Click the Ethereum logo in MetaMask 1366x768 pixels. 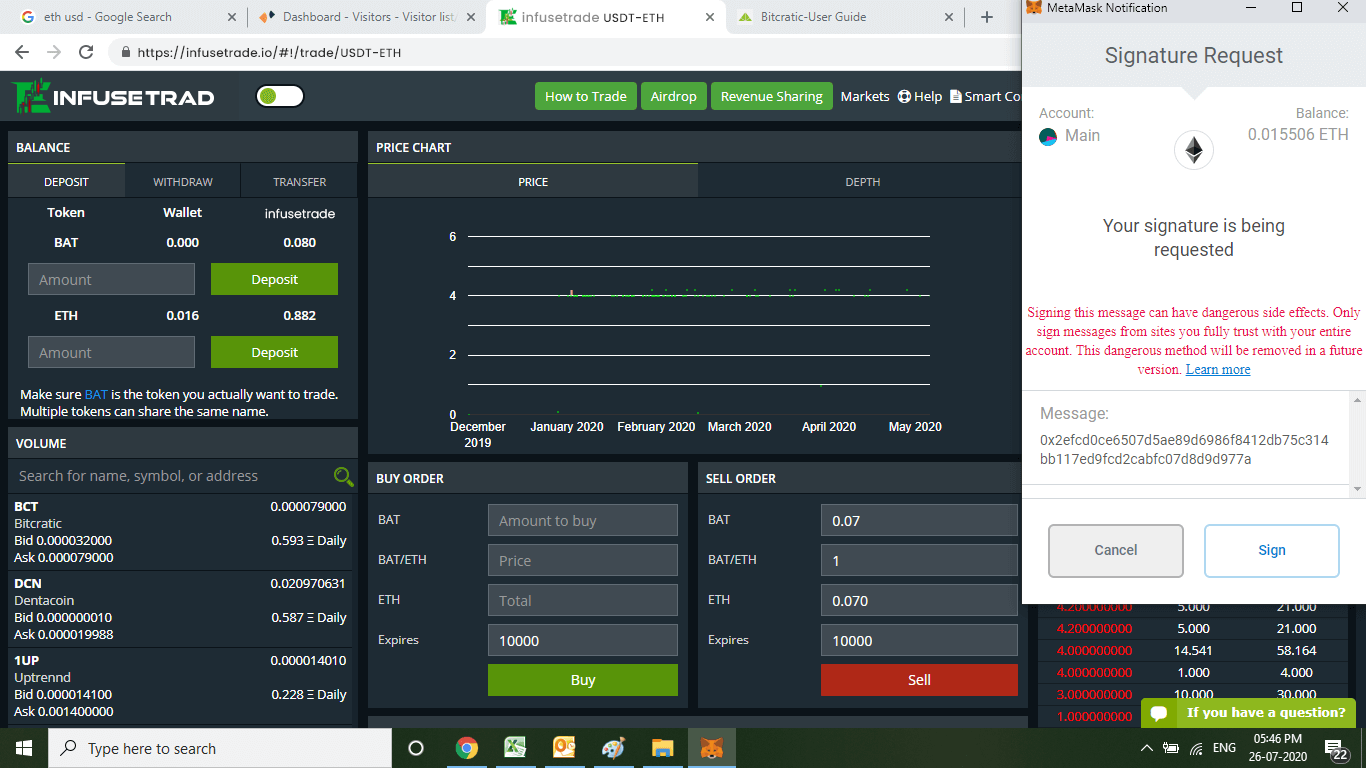click(1193, 150)
